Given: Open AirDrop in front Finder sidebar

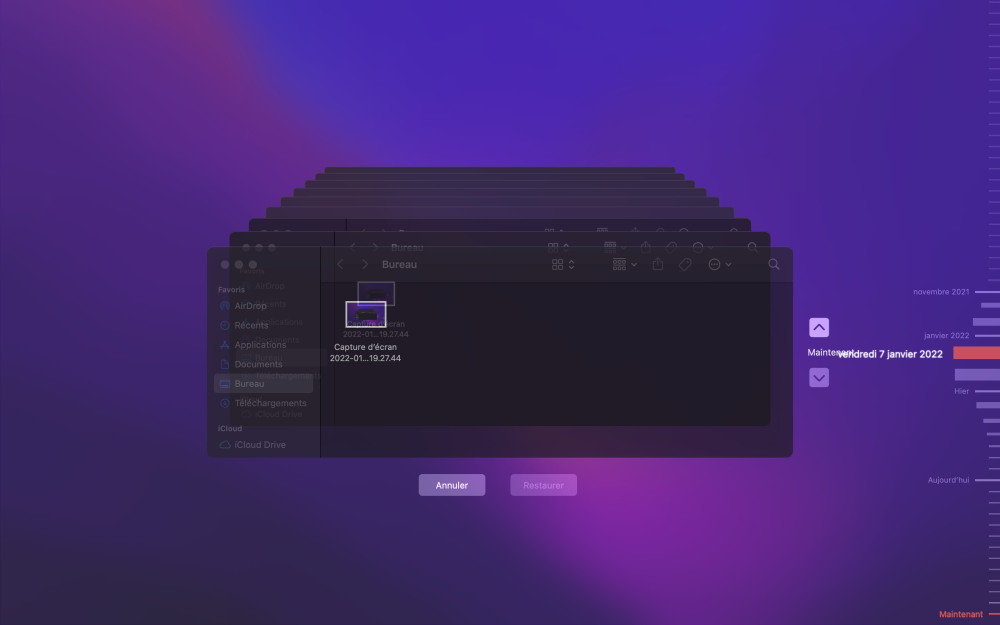Looking at the screenshot, I should point(263,305).
